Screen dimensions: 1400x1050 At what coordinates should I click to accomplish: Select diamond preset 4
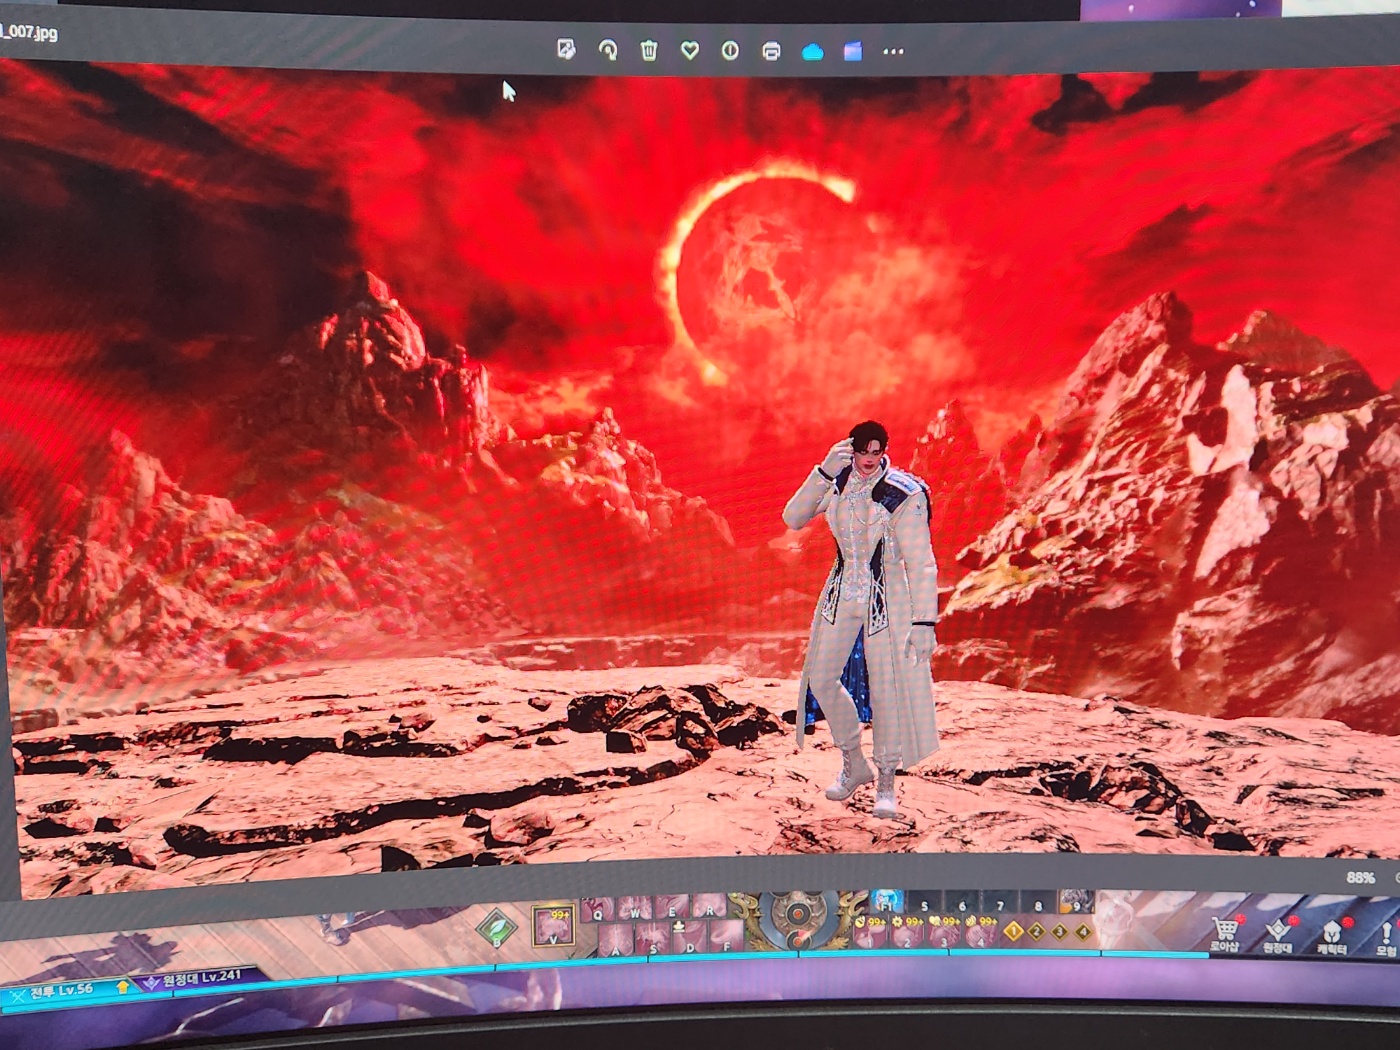click(1082, 931)
